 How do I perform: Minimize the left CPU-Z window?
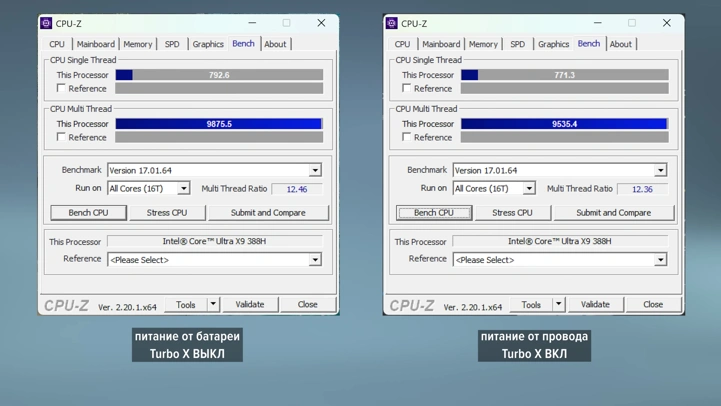click(252, 23)
